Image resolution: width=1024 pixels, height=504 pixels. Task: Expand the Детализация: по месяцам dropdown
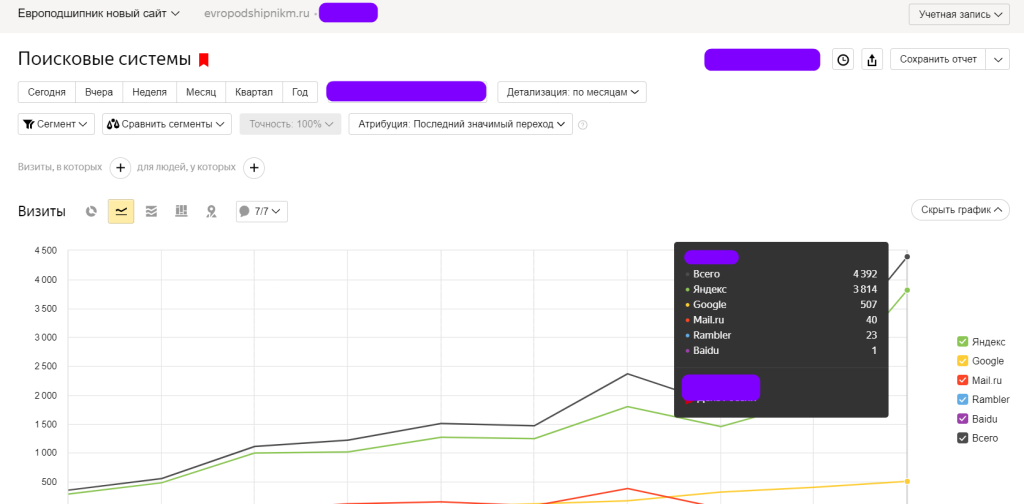point(572,92)
